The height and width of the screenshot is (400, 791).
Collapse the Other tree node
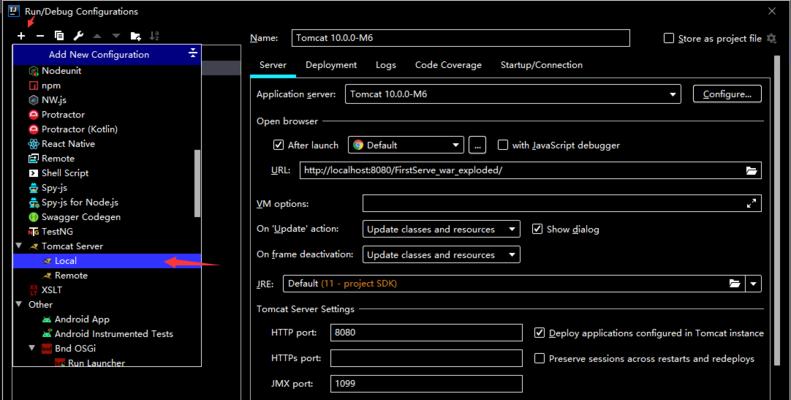click(x=19, y=305)
